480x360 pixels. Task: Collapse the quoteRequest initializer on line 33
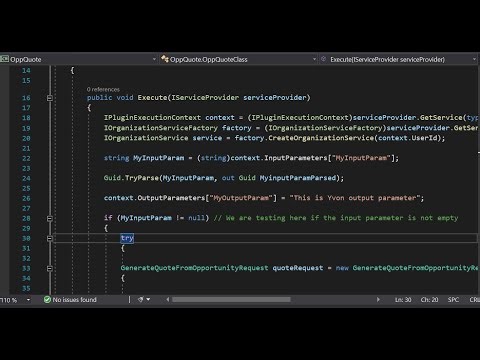[x=50, y=268]
